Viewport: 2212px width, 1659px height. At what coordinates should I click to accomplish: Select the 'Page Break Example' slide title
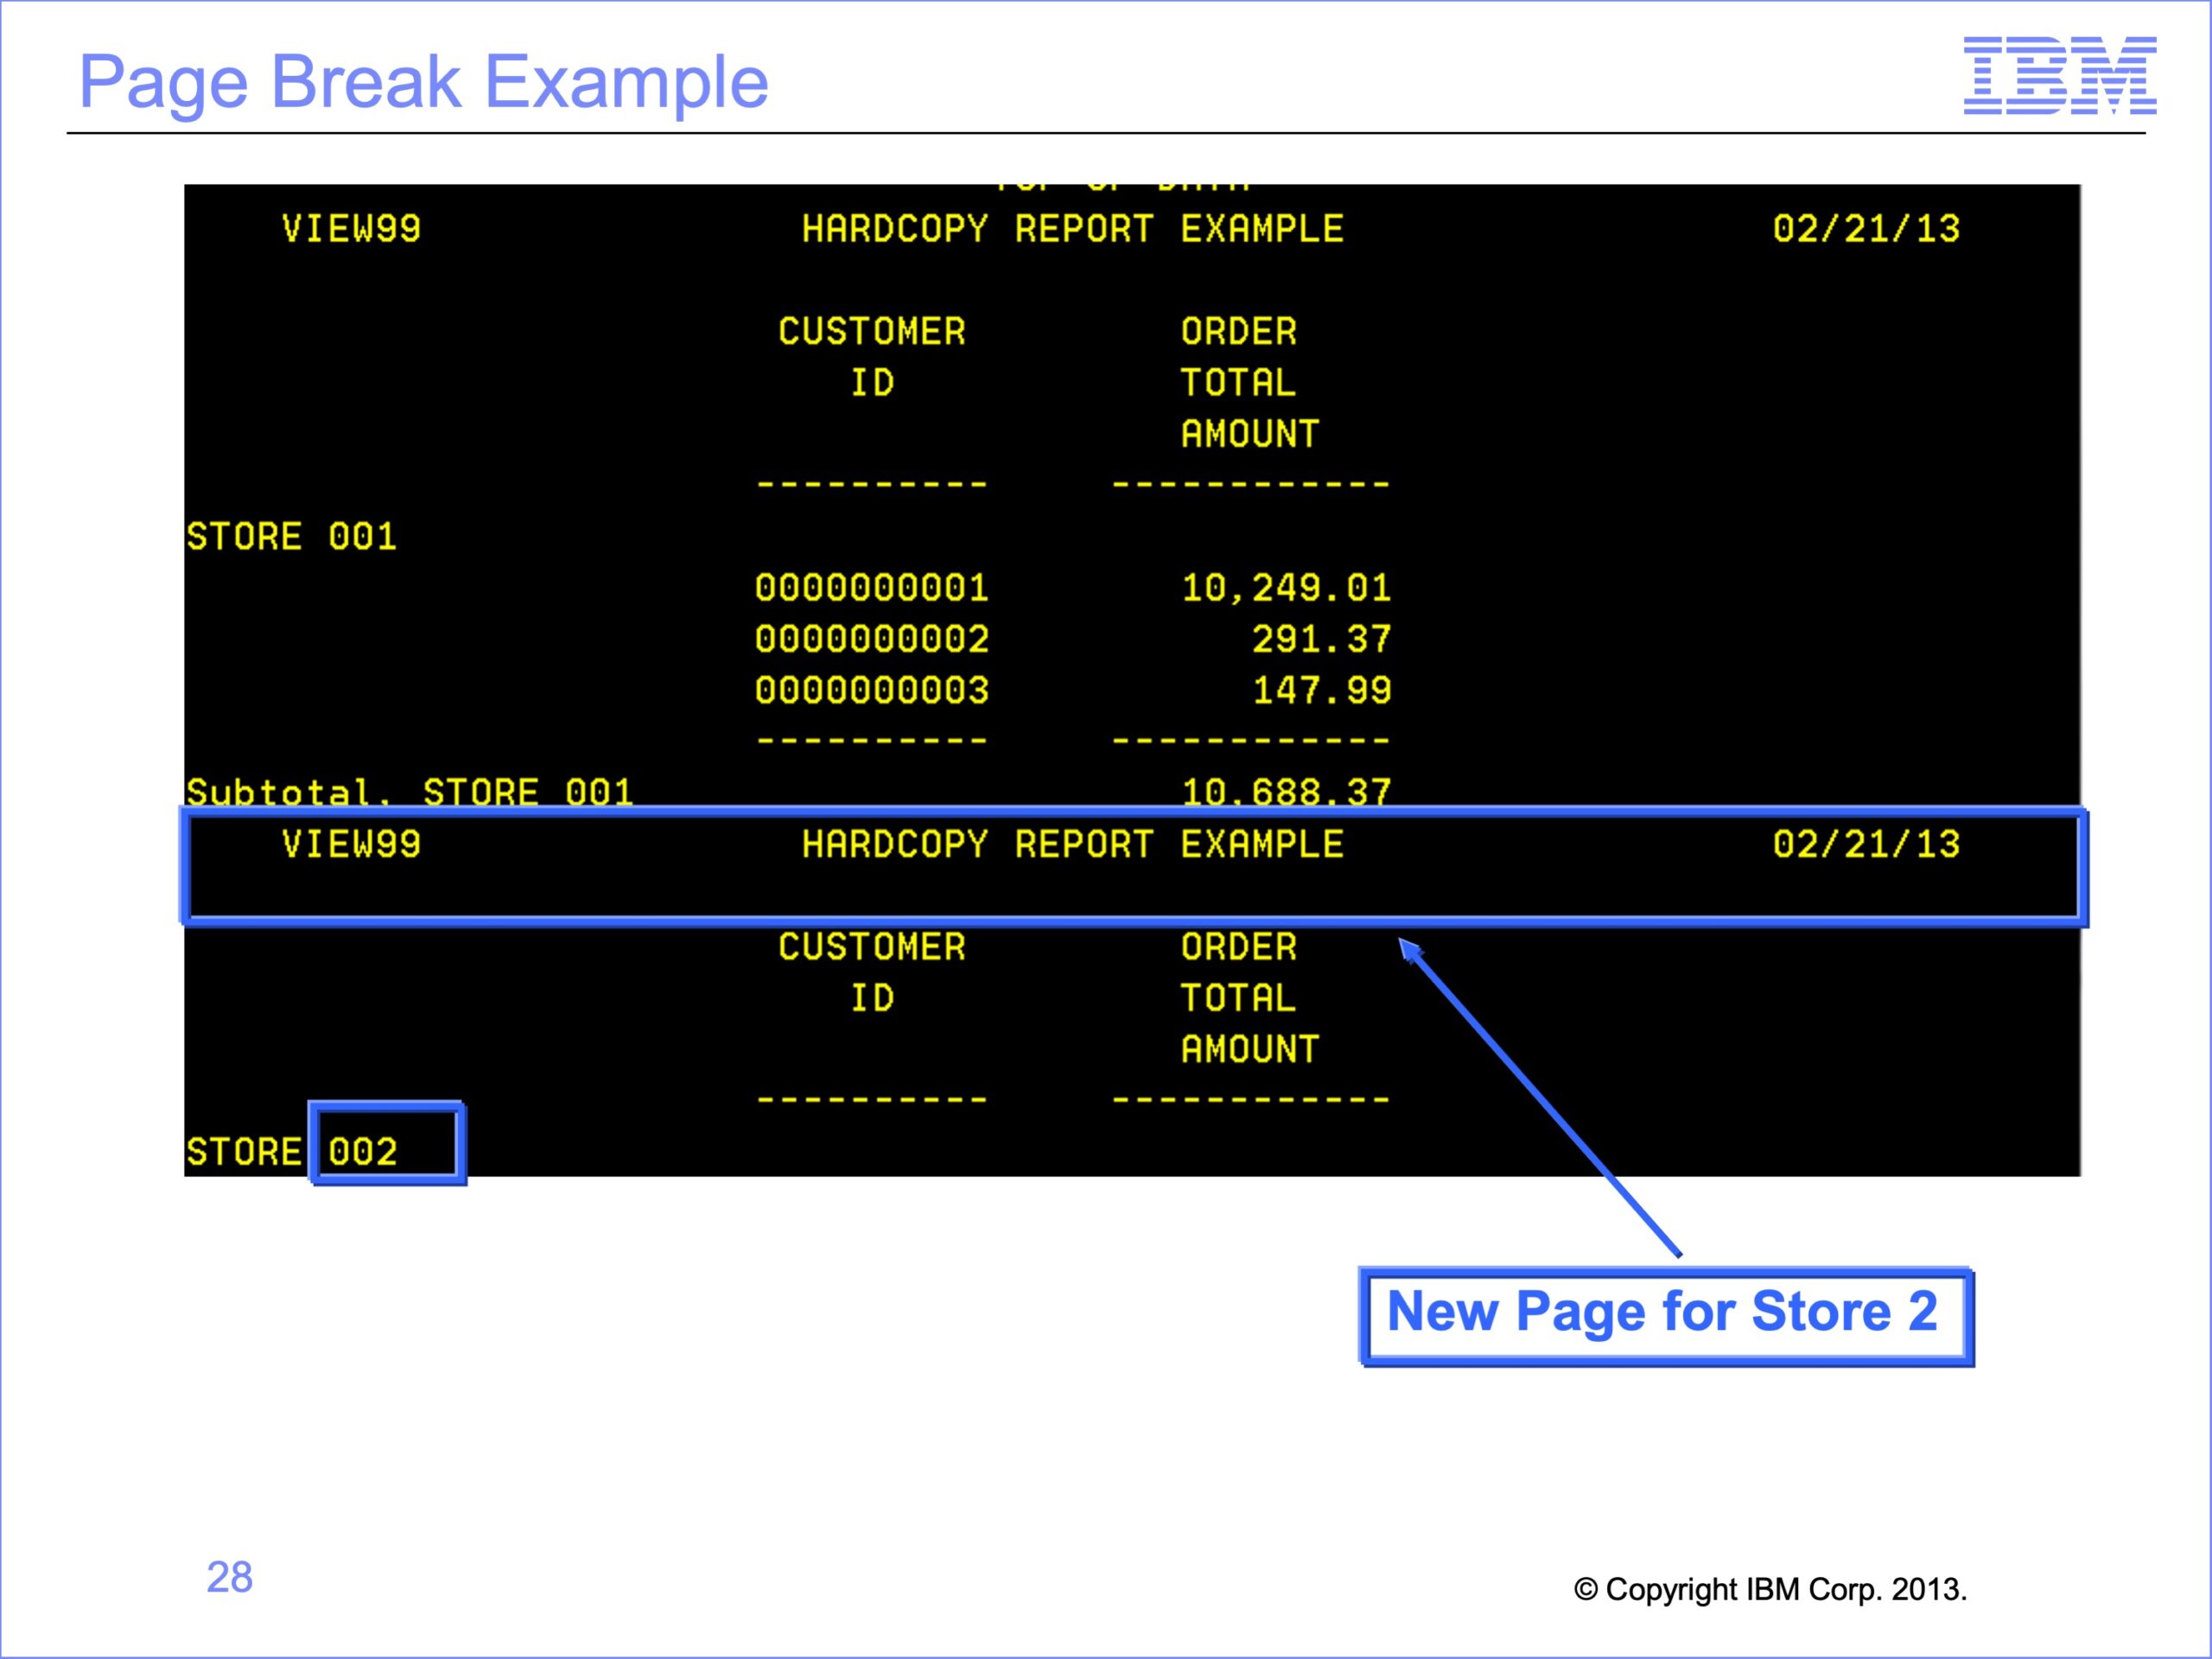(423, 83)
